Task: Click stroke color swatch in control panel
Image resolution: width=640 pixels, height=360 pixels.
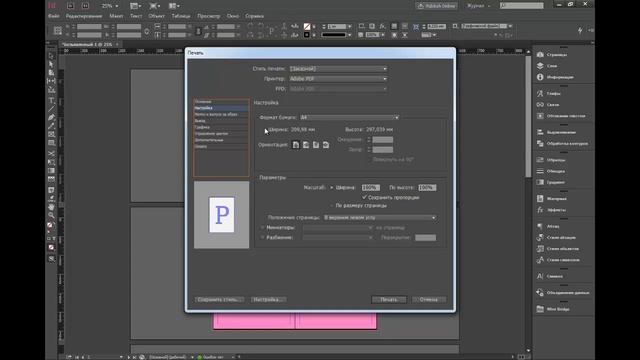Action: [307, 35]
